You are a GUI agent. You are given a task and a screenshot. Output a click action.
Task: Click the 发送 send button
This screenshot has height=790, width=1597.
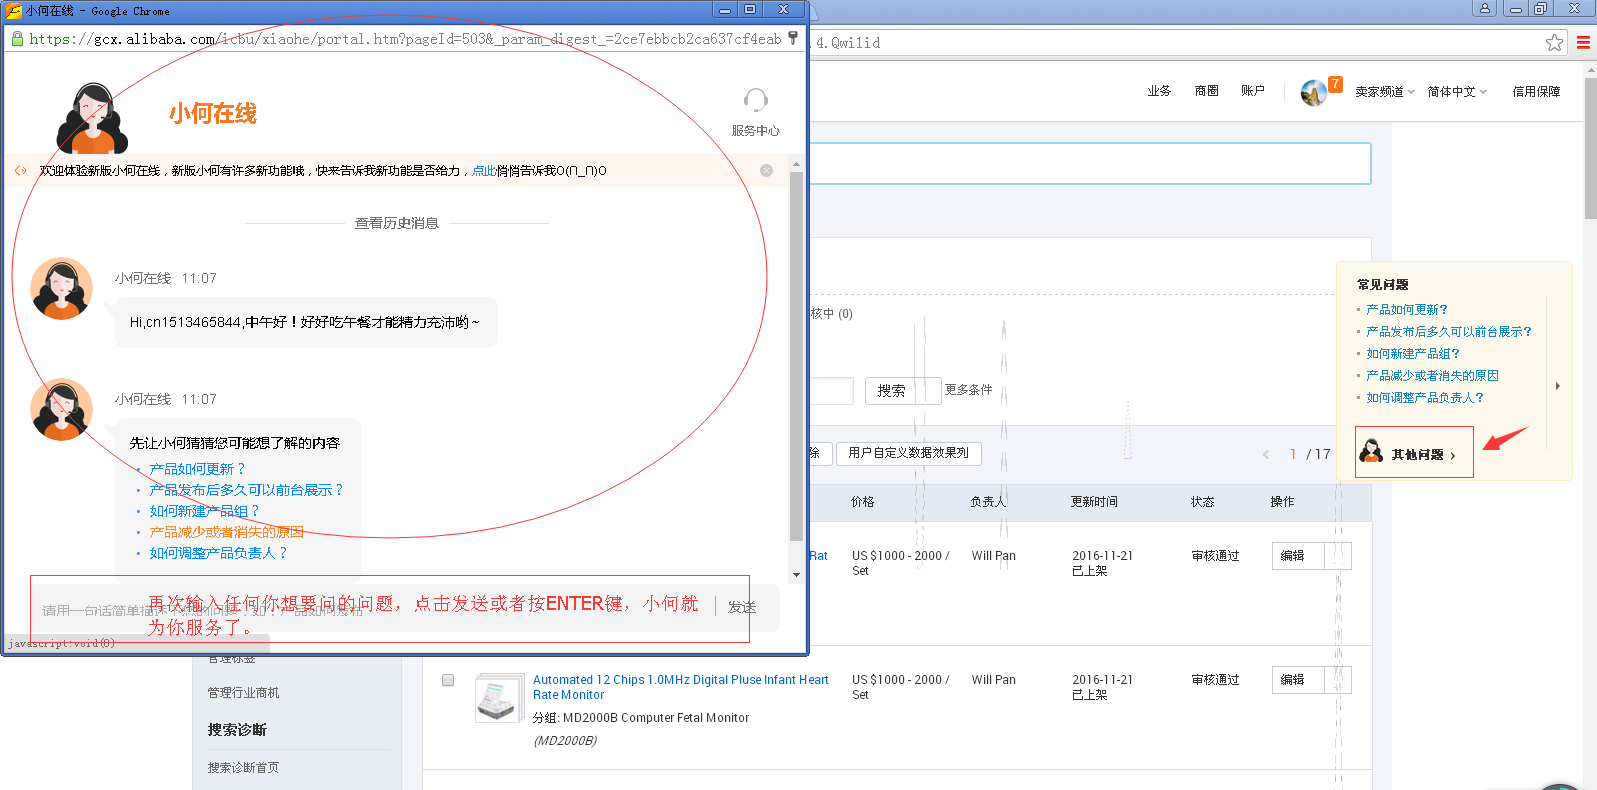point(742,607)
